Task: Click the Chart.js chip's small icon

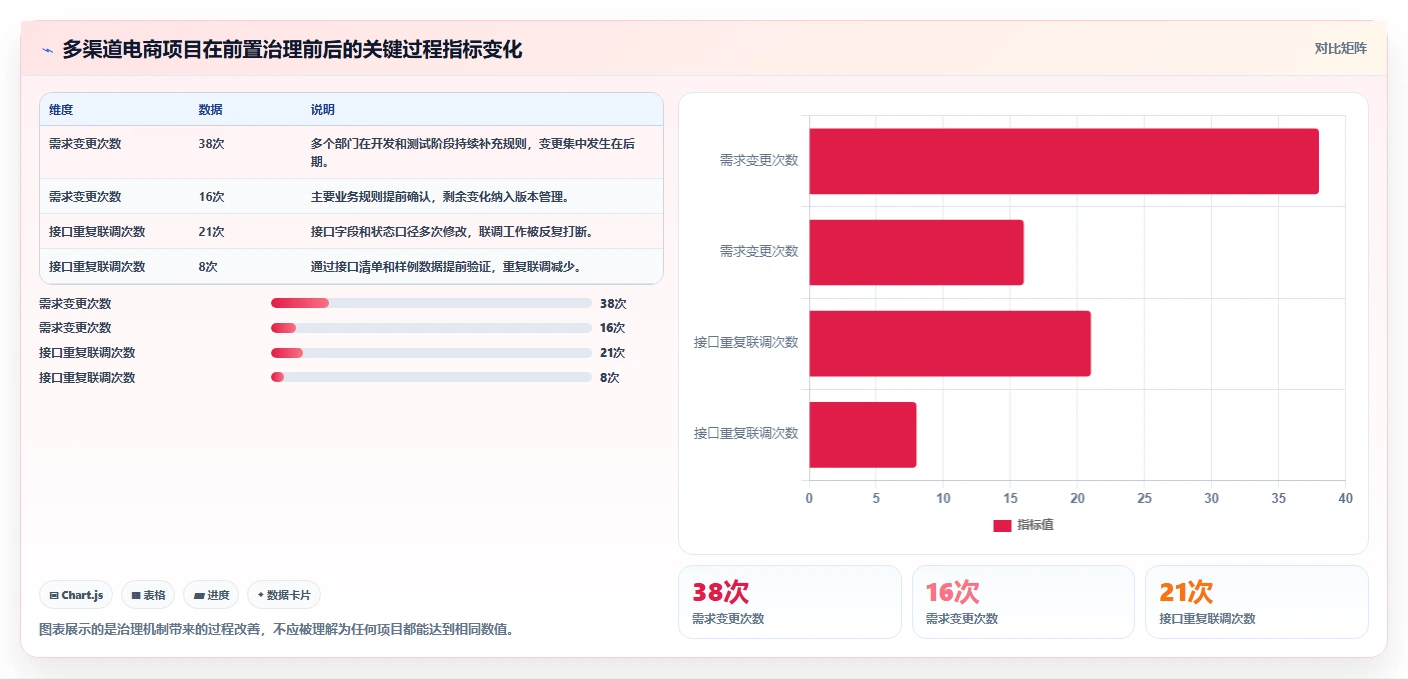Action: pyautogui.click(x=54, y=595)
